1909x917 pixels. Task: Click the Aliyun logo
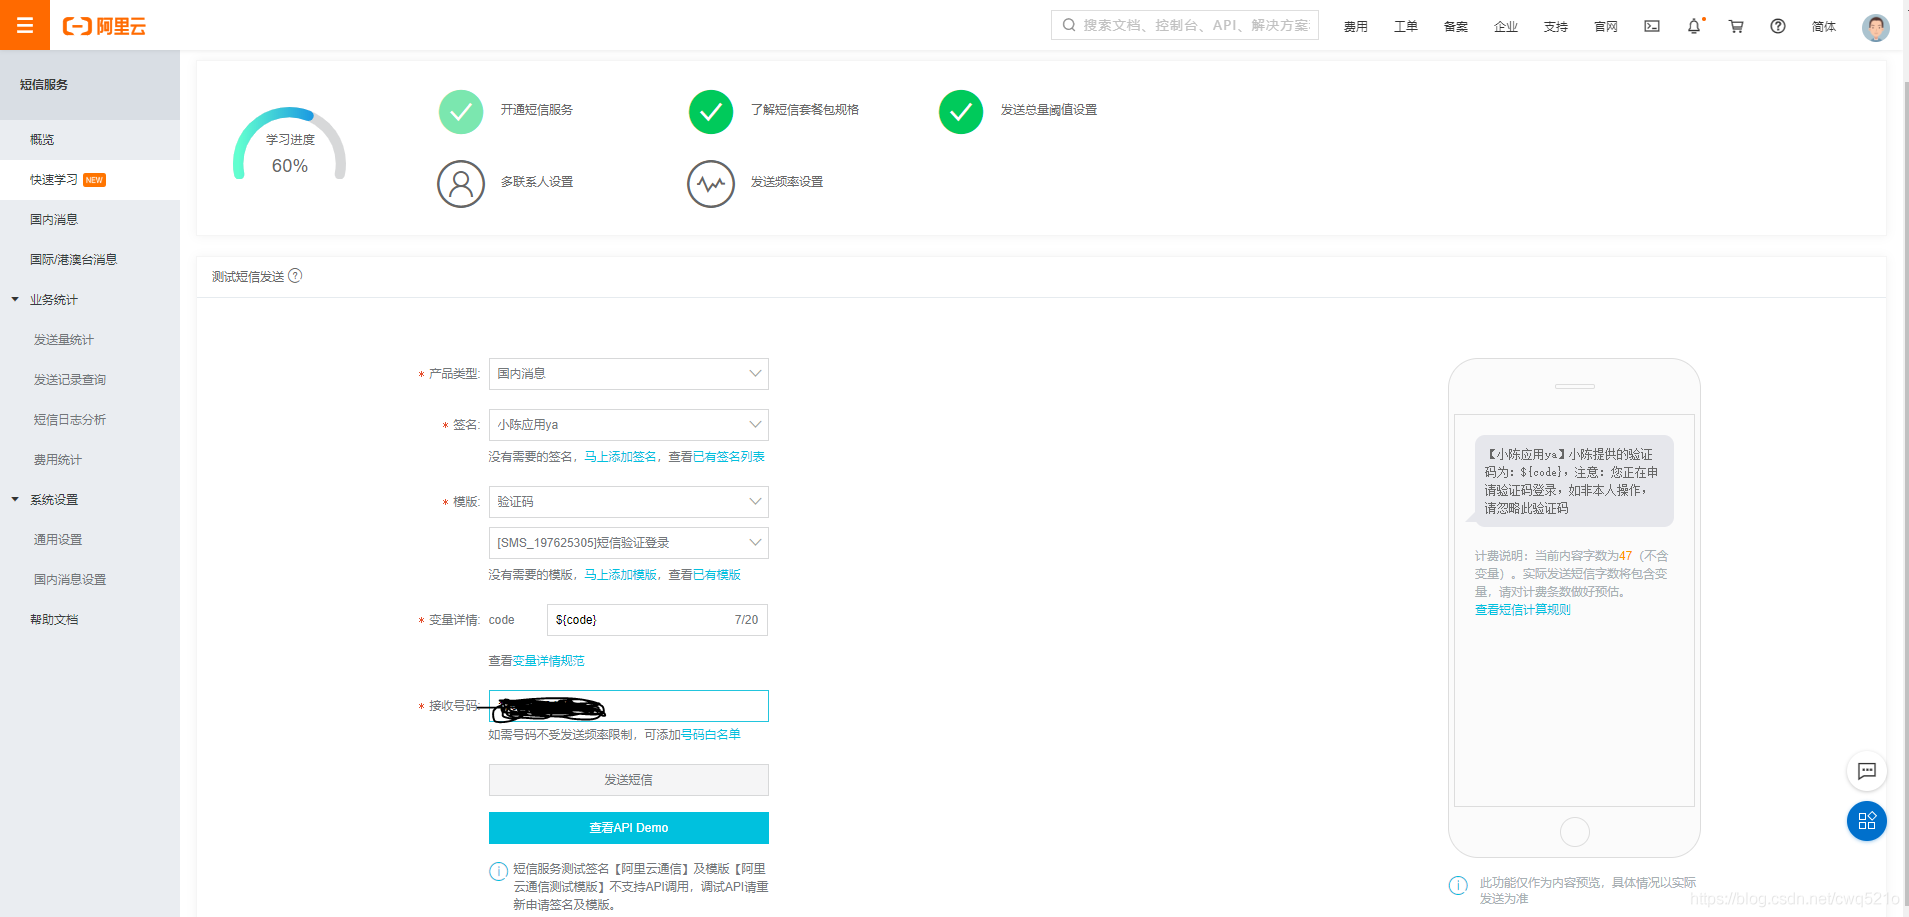pos(103,26)
